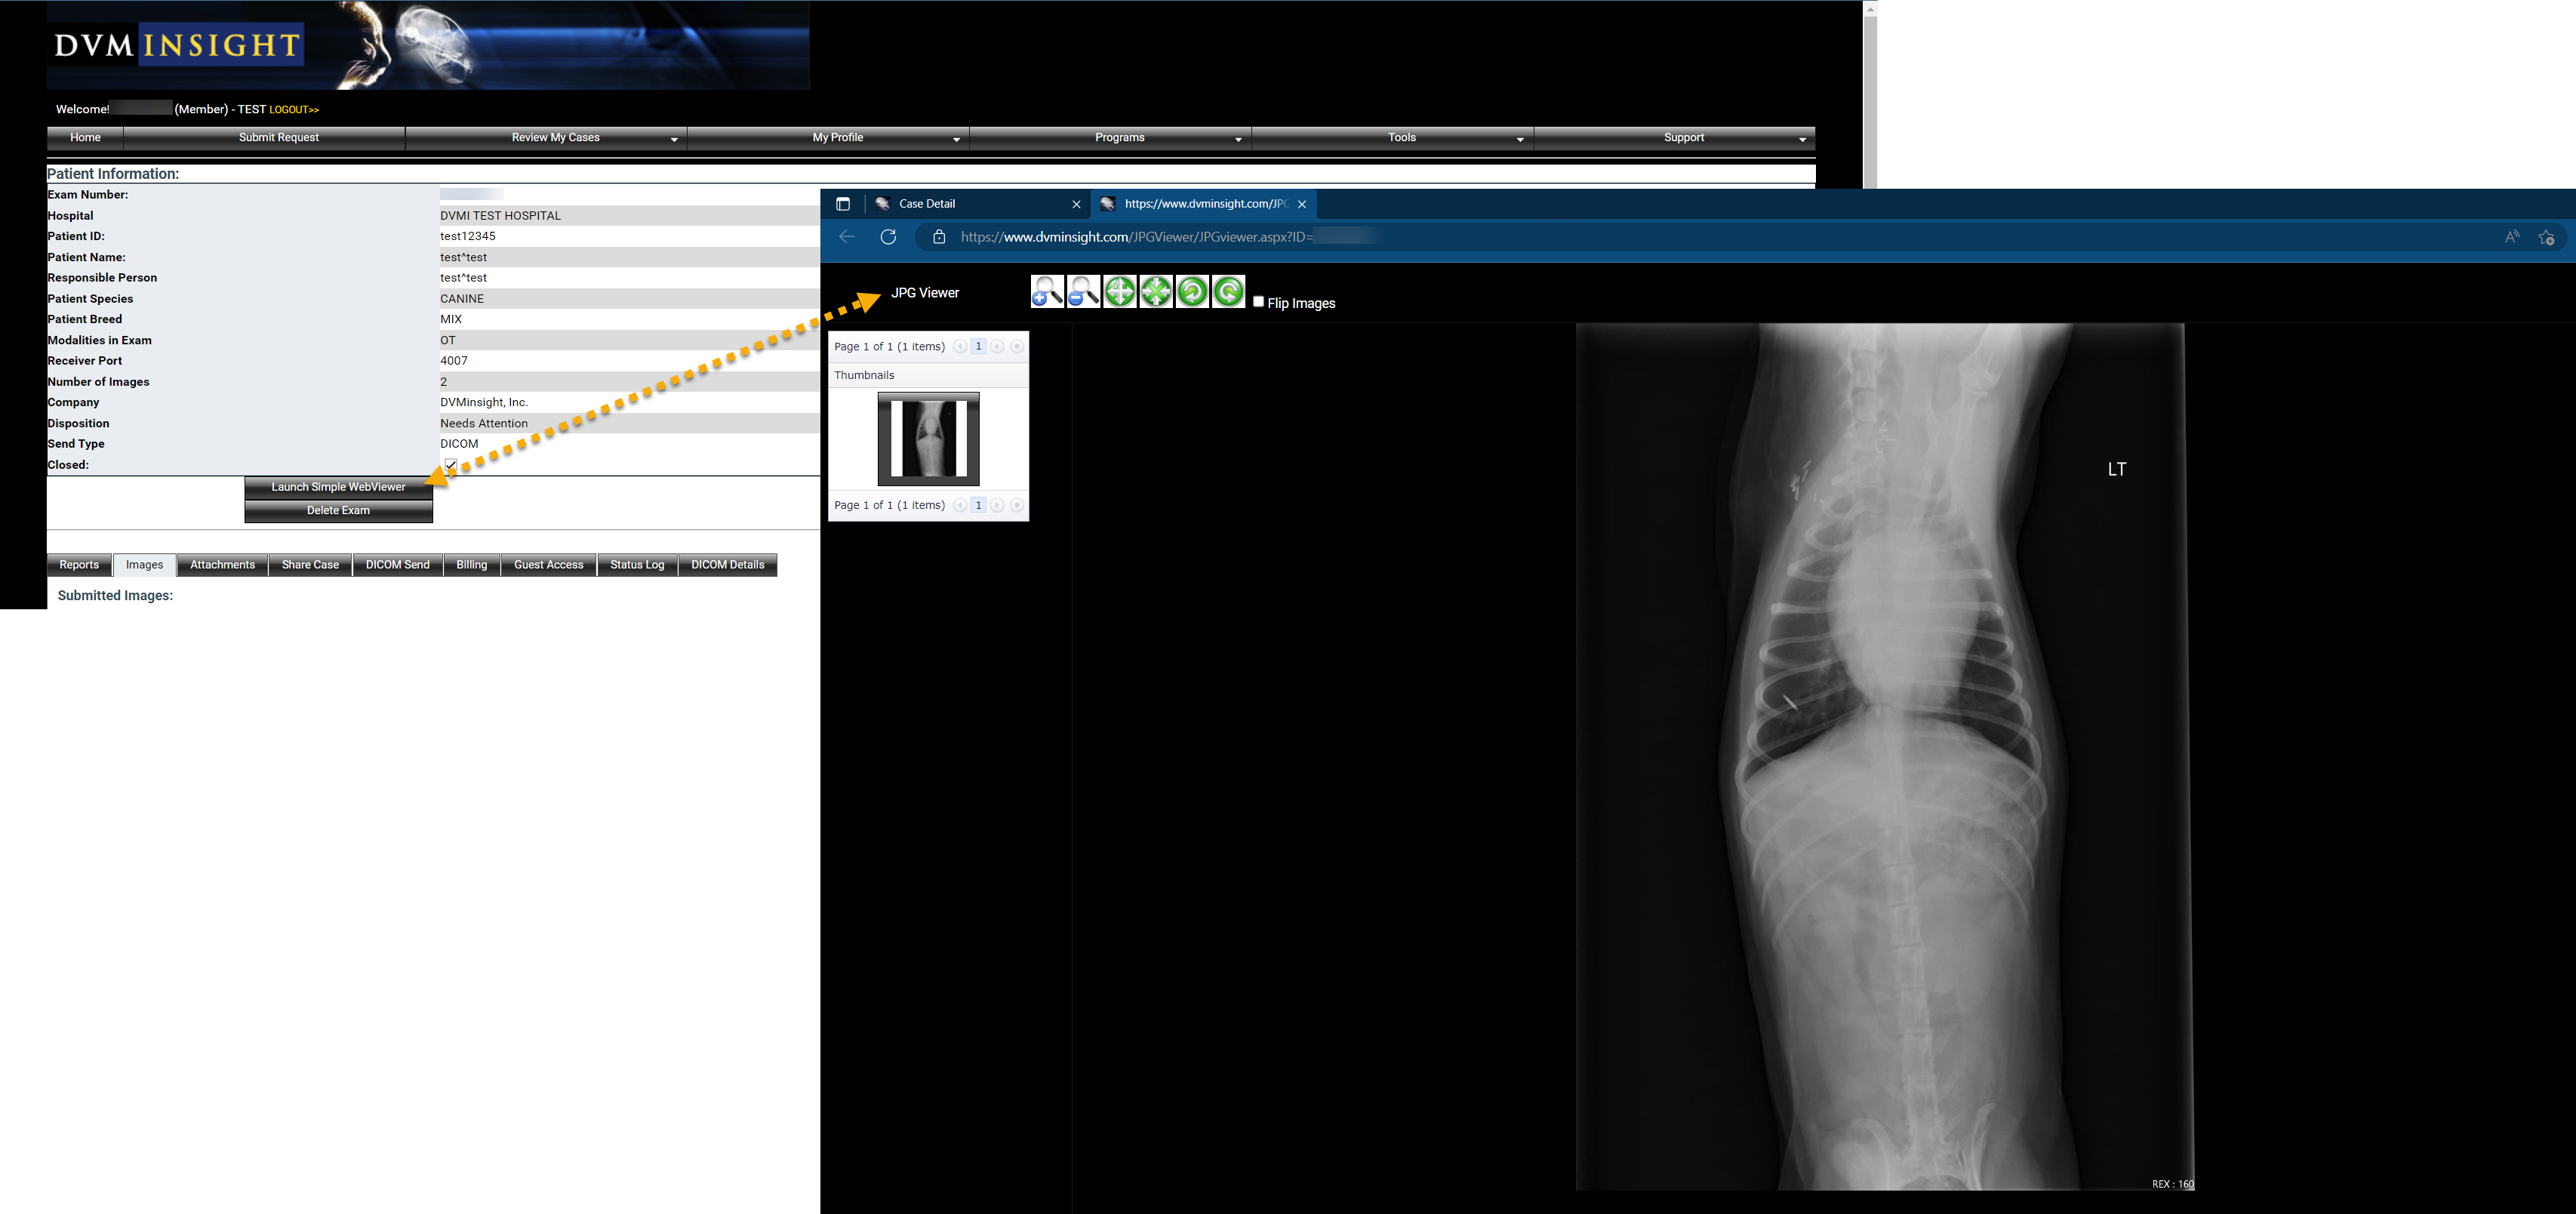Click last page button in top pager
The height and width of the screenshot is (1214, 2576).
[1016, 347]
